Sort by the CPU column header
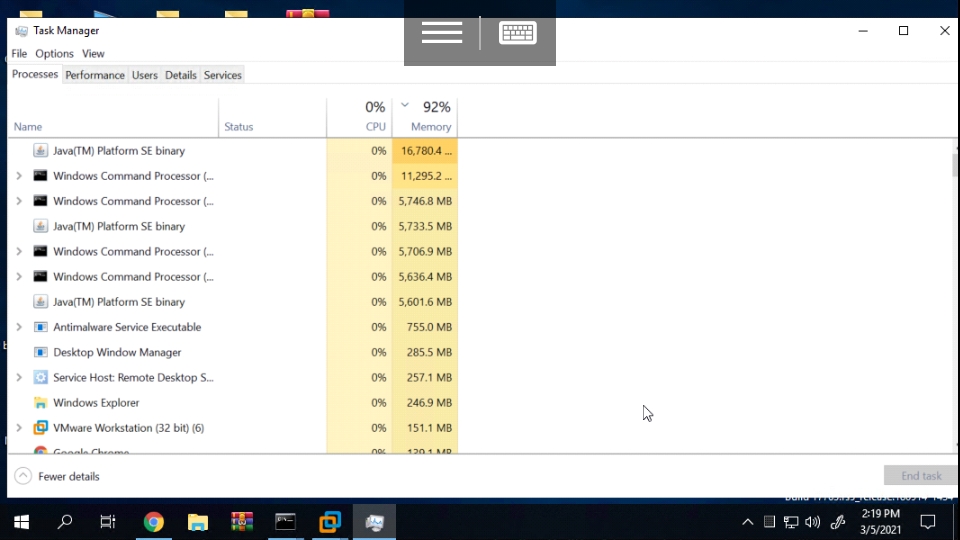The width and height of the screenshot is (960, 540). (x=359, y=118)
